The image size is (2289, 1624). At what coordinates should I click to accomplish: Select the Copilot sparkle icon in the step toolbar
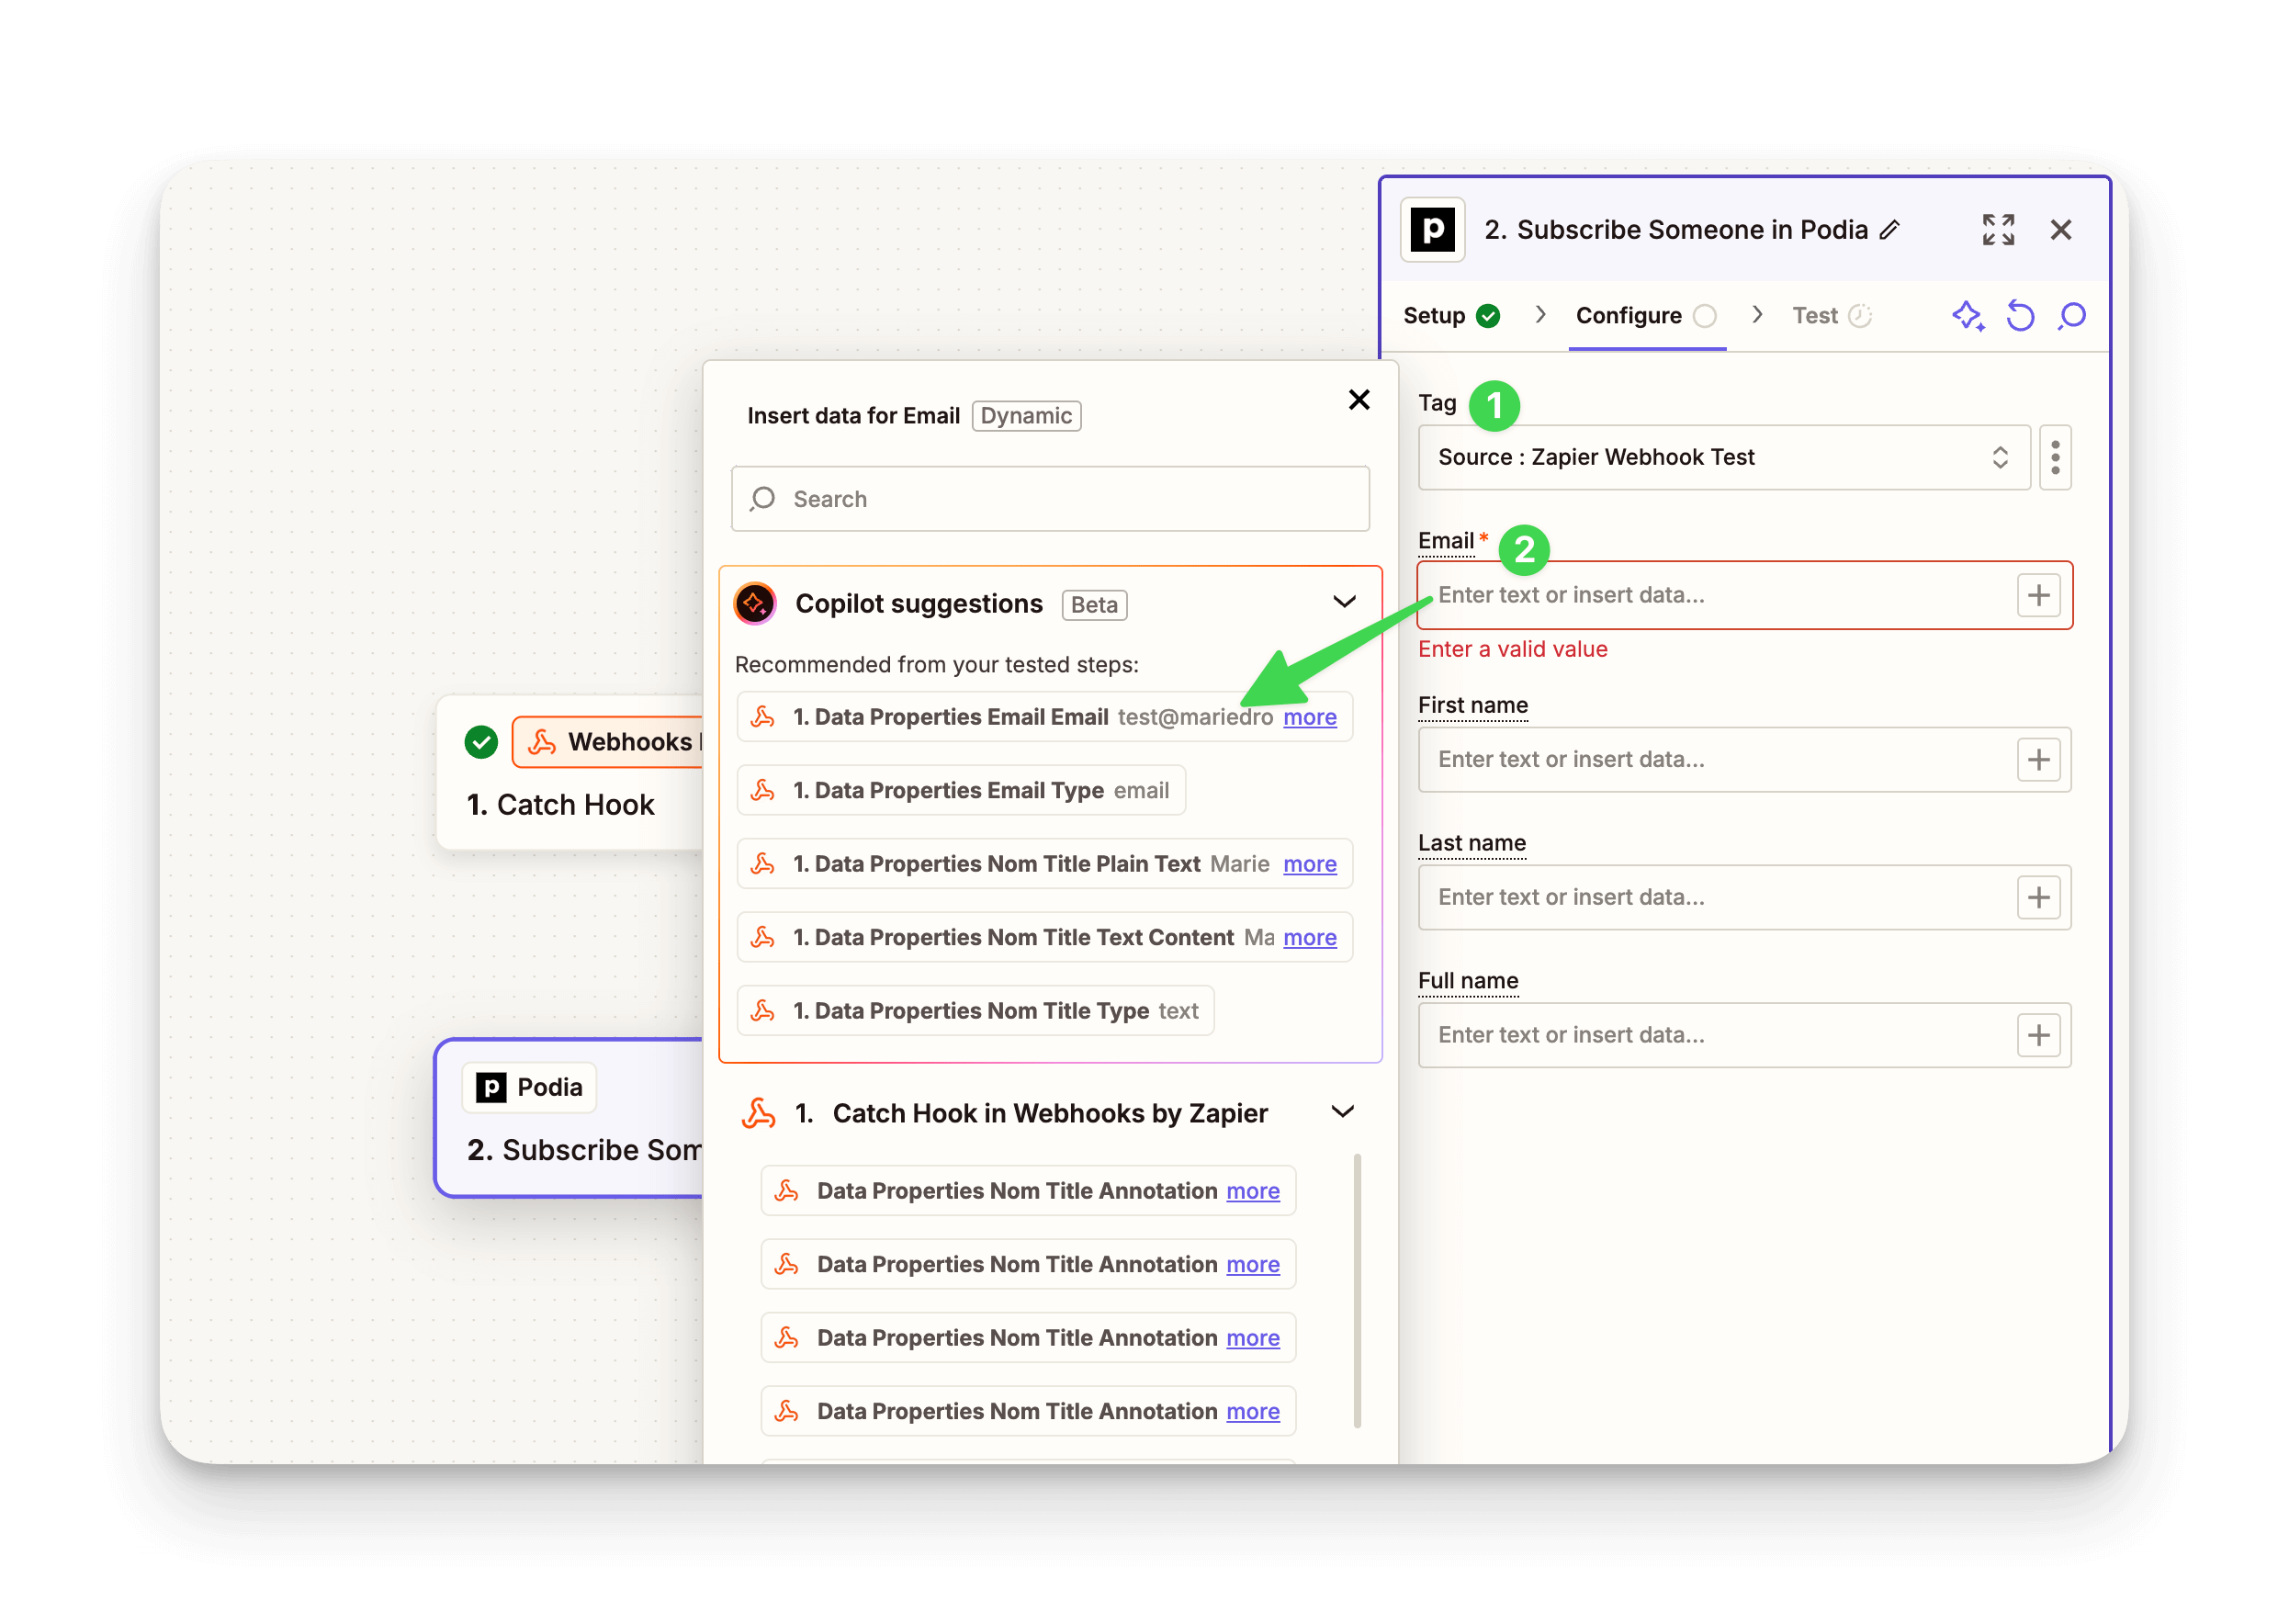point(1968,316)
